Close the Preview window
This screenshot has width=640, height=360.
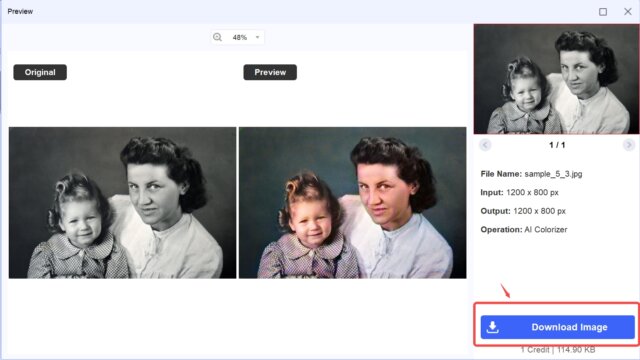point(628,11)
